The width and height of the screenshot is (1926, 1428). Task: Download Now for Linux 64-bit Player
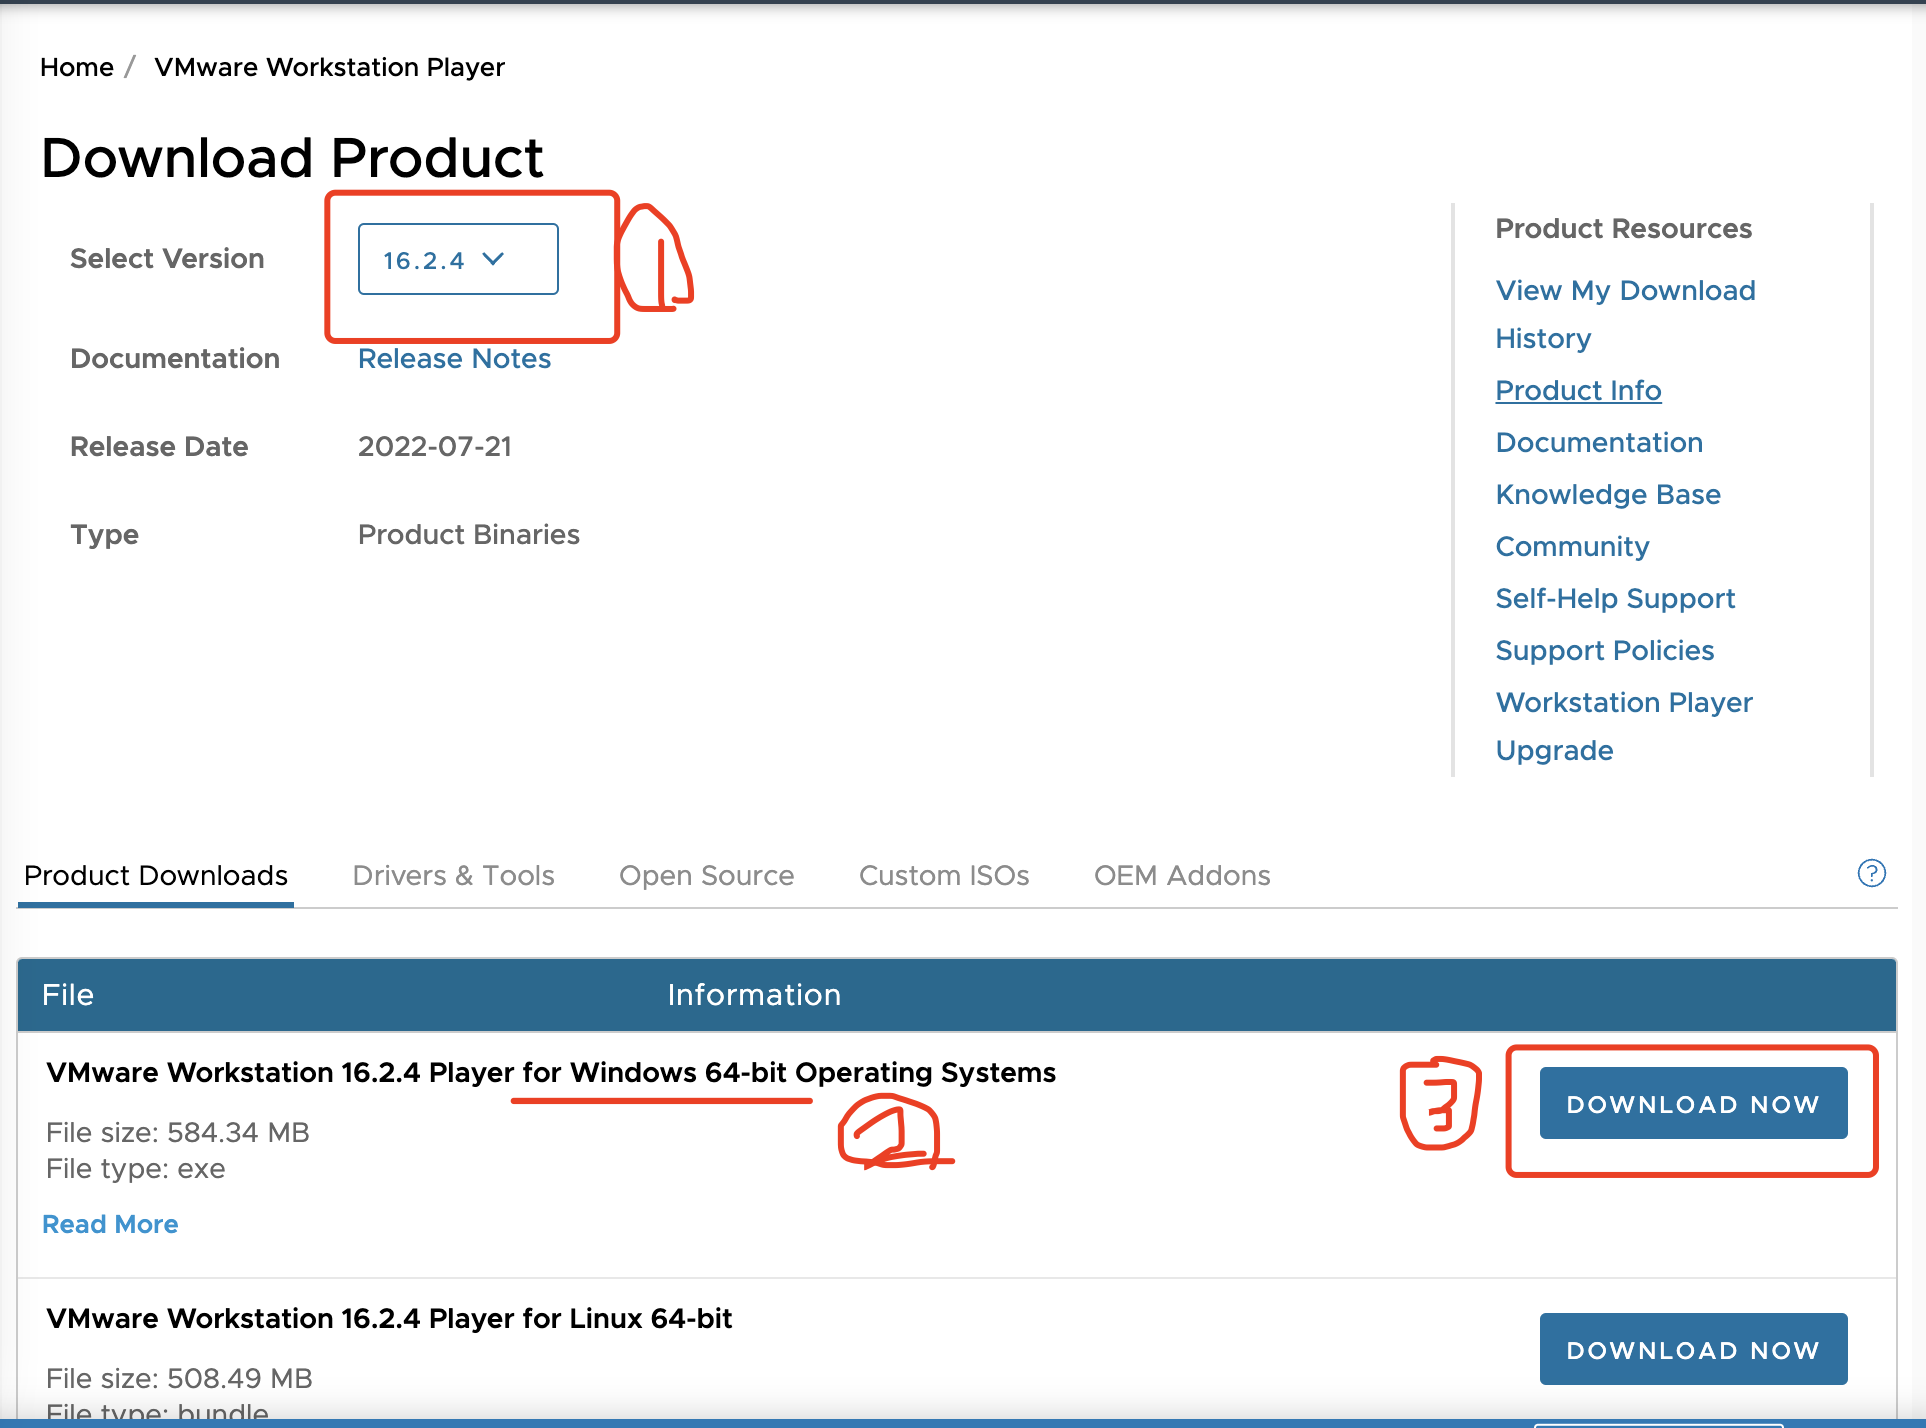(x=1693, y=1349)
